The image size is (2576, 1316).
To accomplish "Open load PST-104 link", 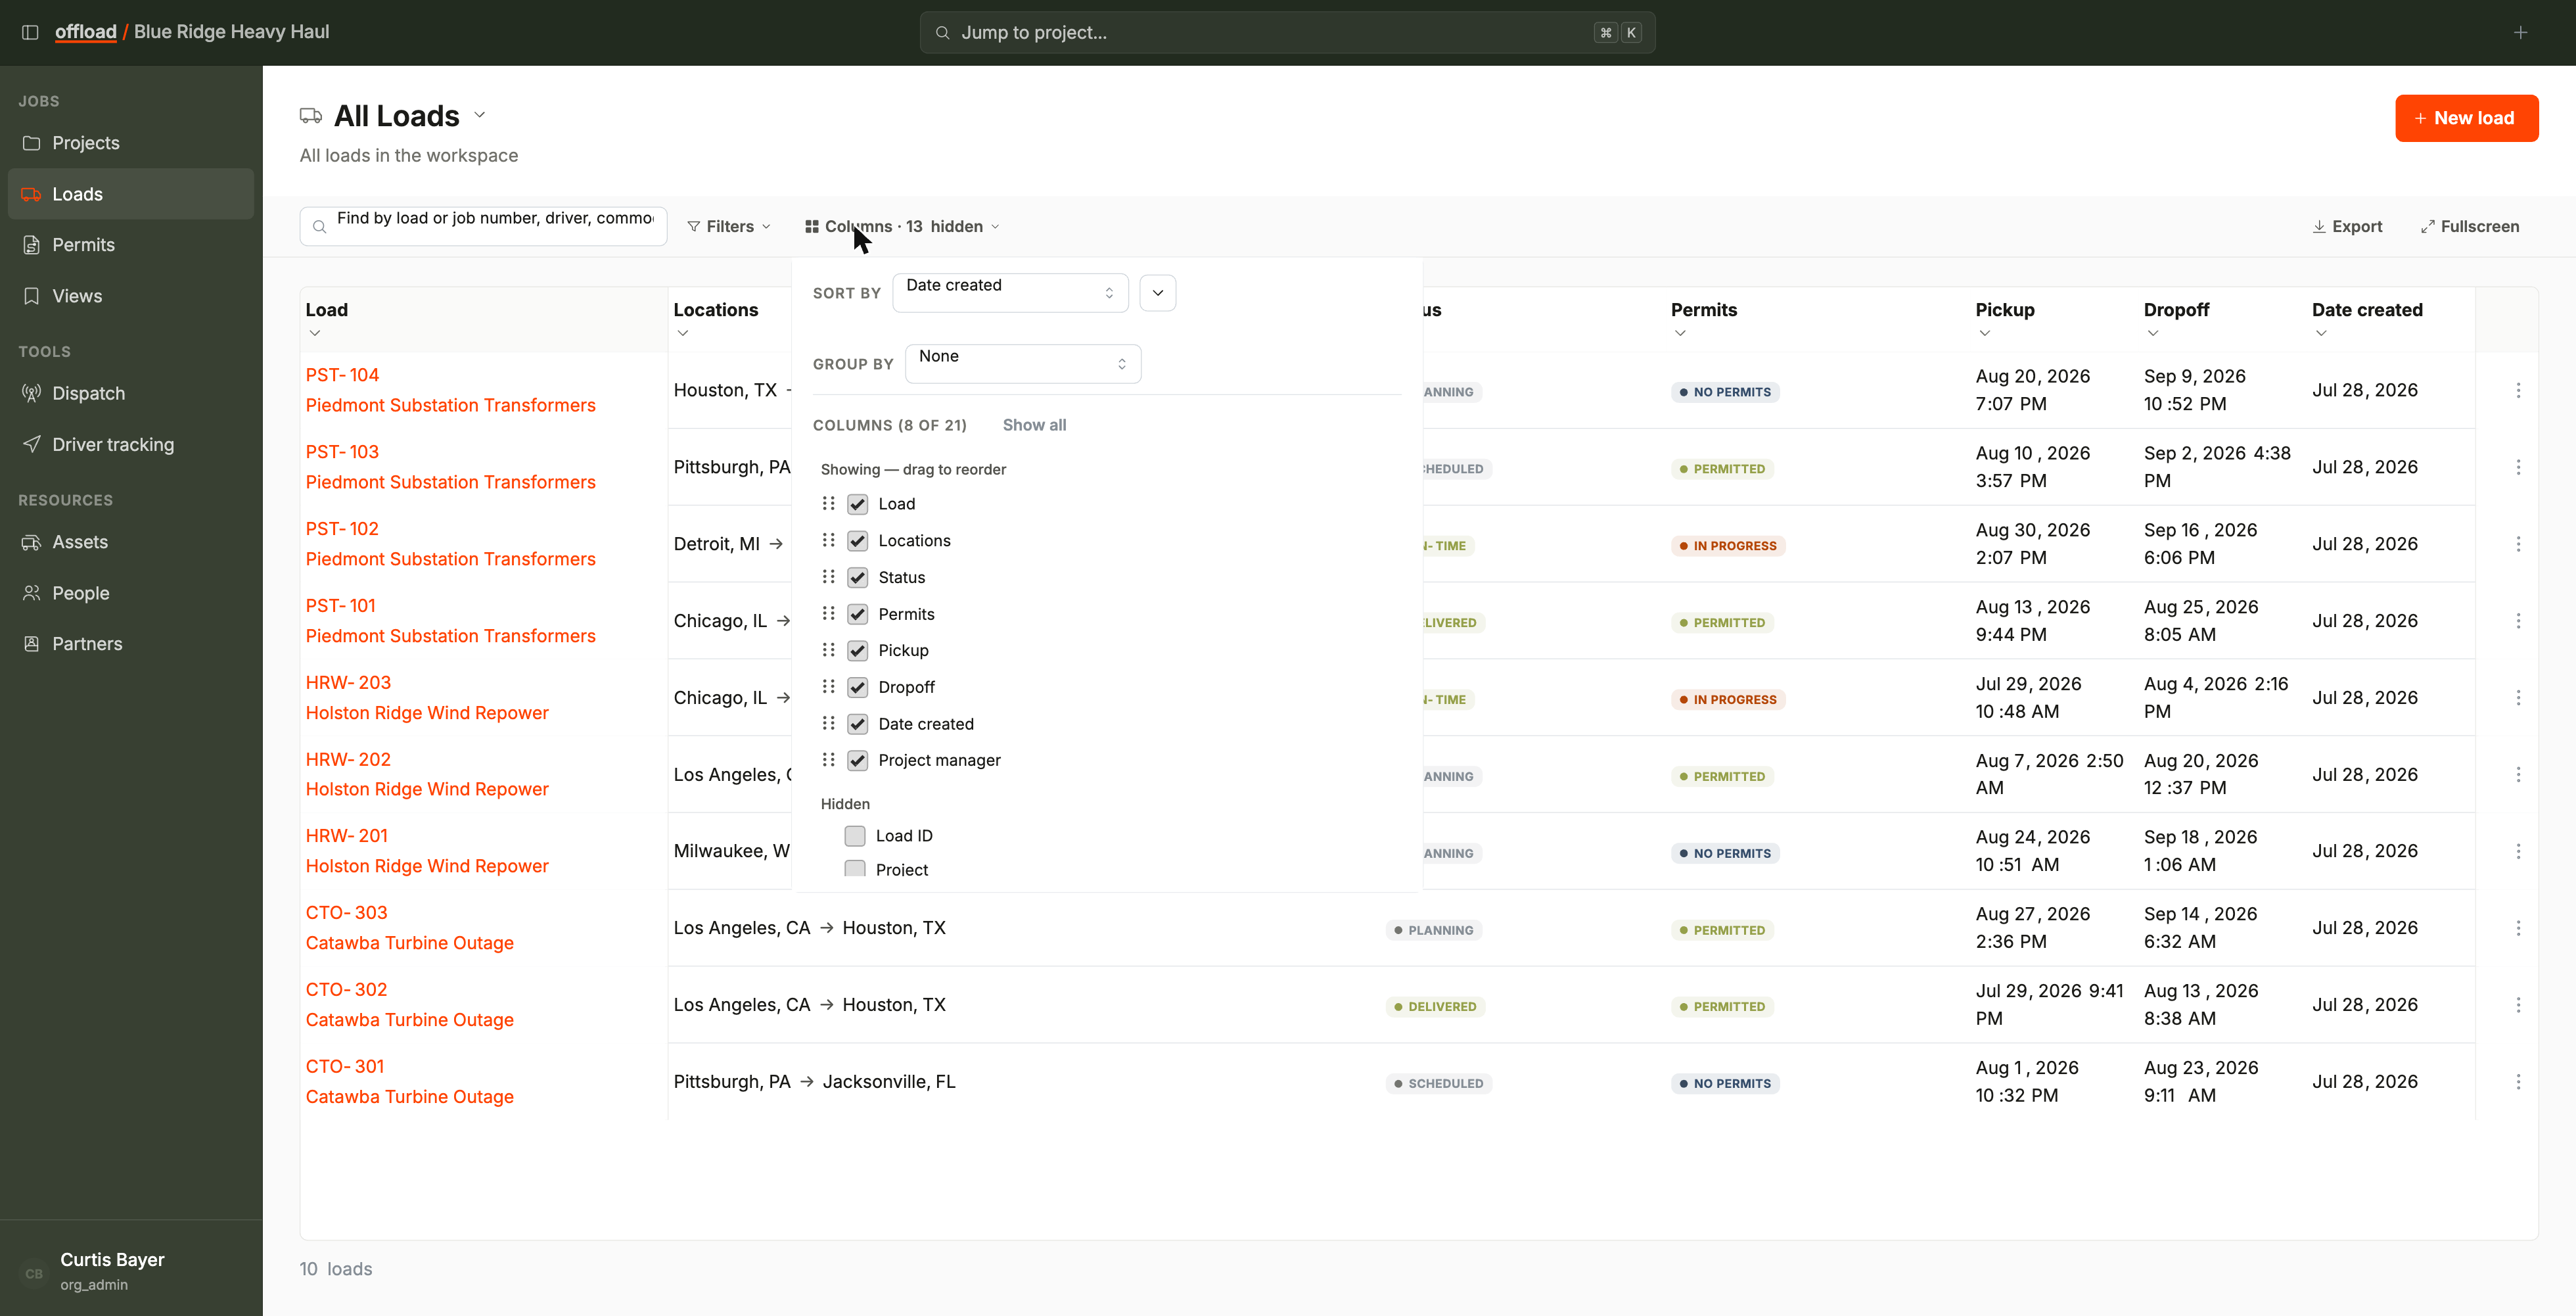I will pos(342,375).
